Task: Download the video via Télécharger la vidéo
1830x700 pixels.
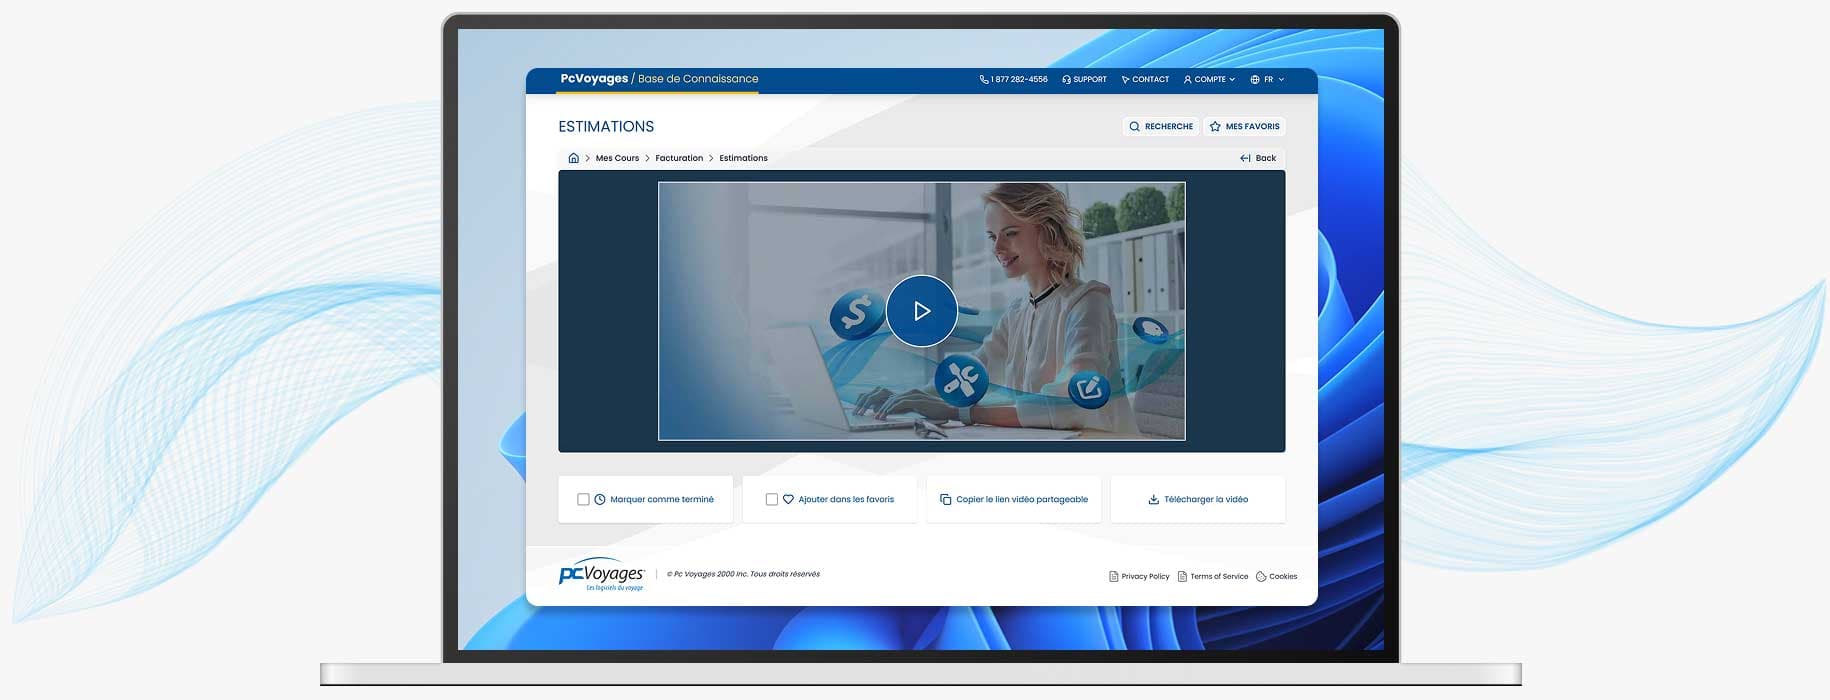Action: coord(1197,499)
